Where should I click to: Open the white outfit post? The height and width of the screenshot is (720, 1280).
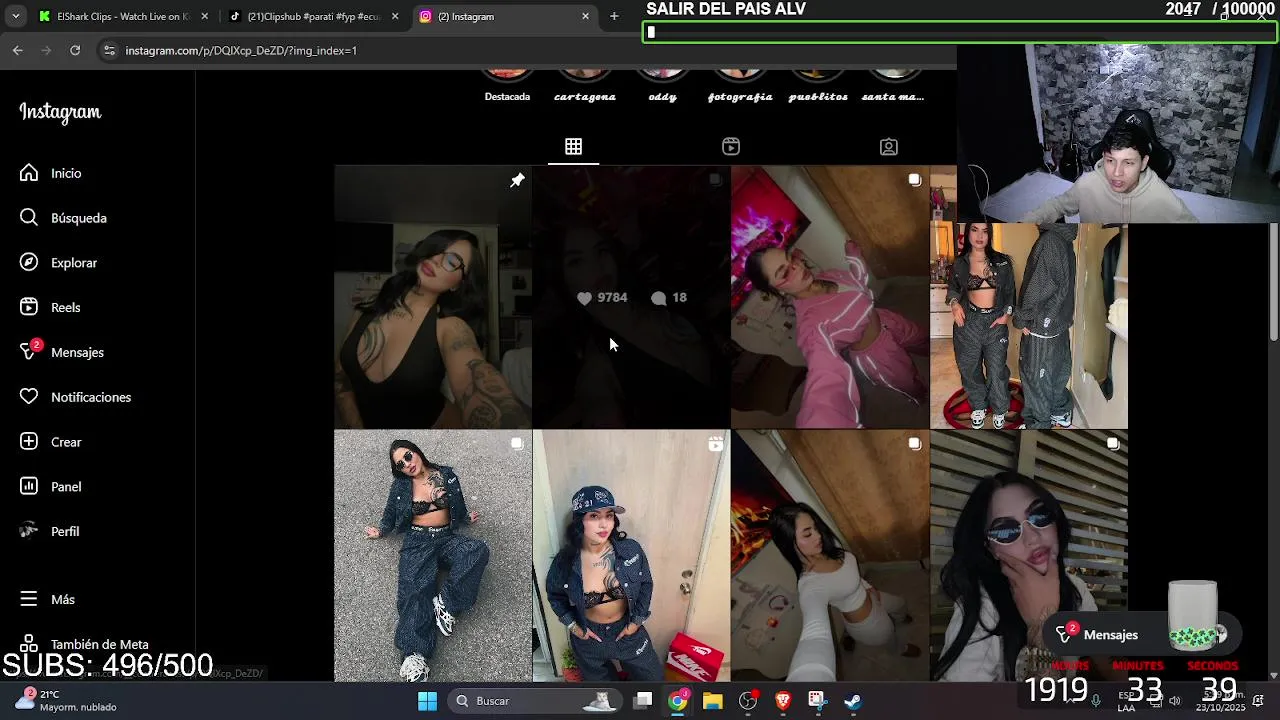(x=830, y=556)
